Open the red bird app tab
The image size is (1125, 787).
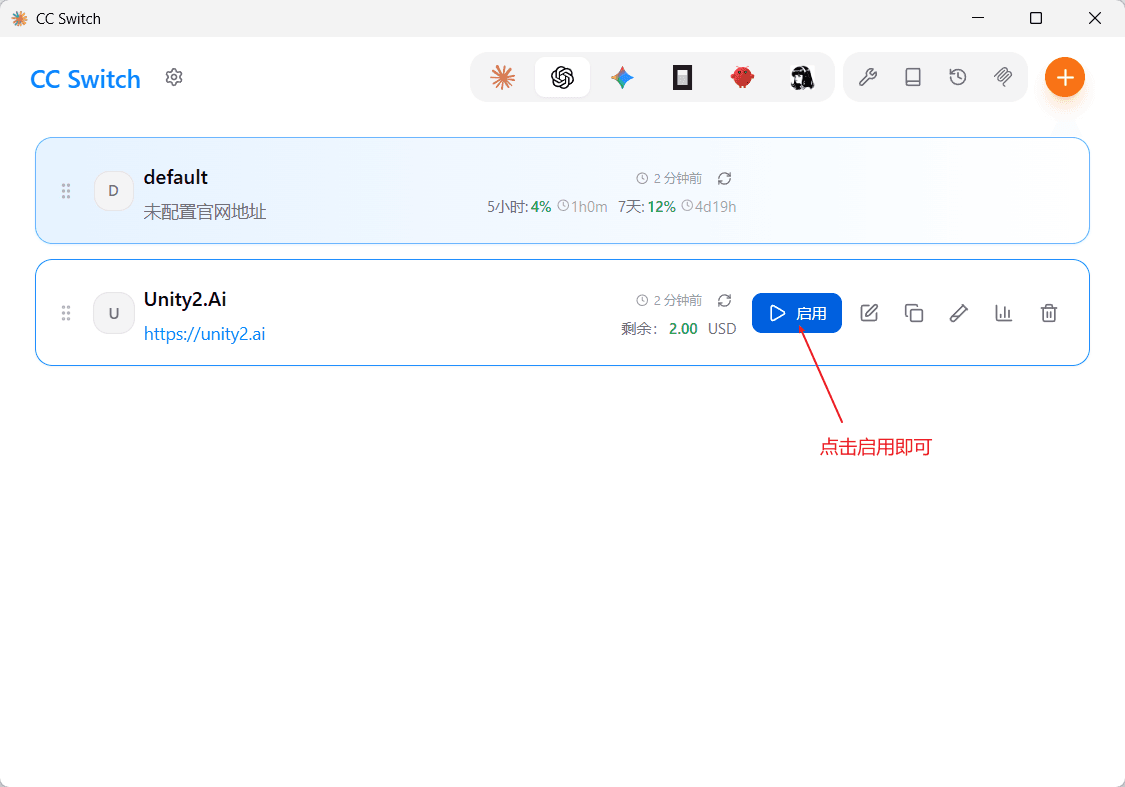pos(742,77)
